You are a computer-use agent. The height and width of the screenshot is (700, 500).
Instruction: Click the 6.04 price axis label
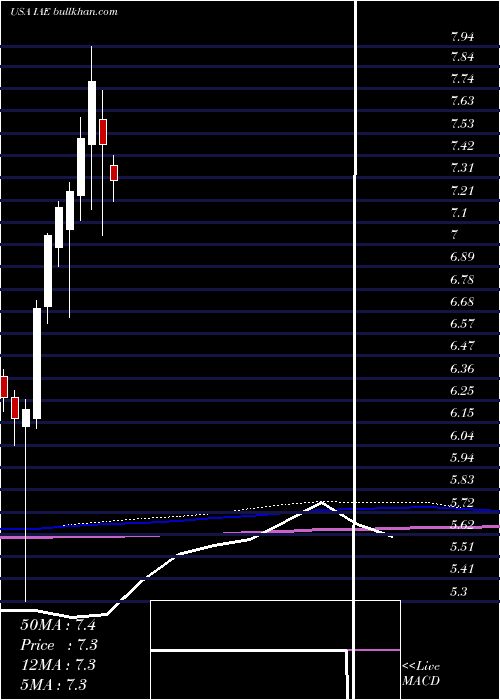(x=462, y=436)
